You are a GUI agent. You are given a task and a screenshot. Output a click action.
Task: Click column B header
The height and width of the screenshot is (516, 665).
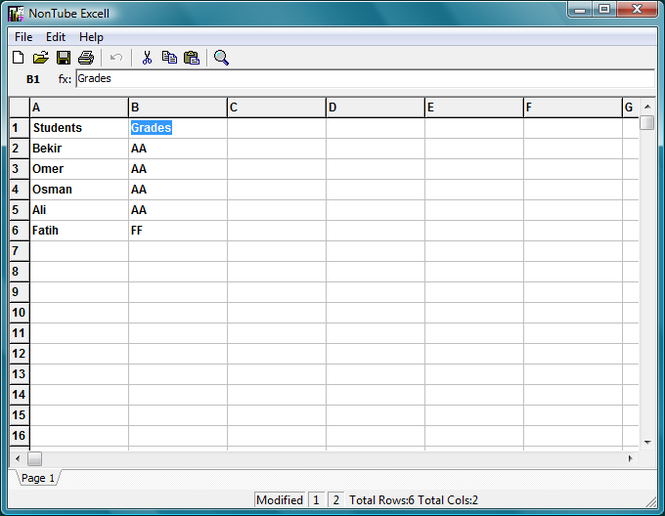click(x=178, y=108)
